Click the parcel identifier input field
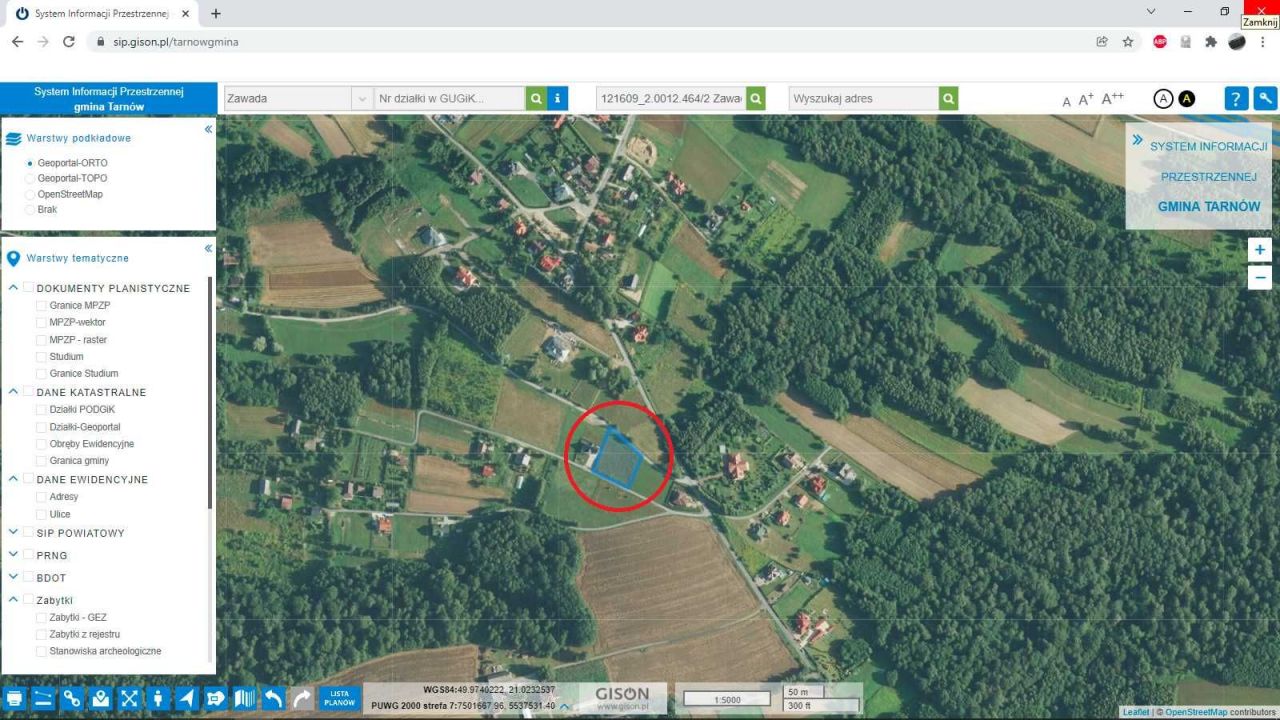The width and height of the screenshot is (1280, 720). (x=670, y=98)
